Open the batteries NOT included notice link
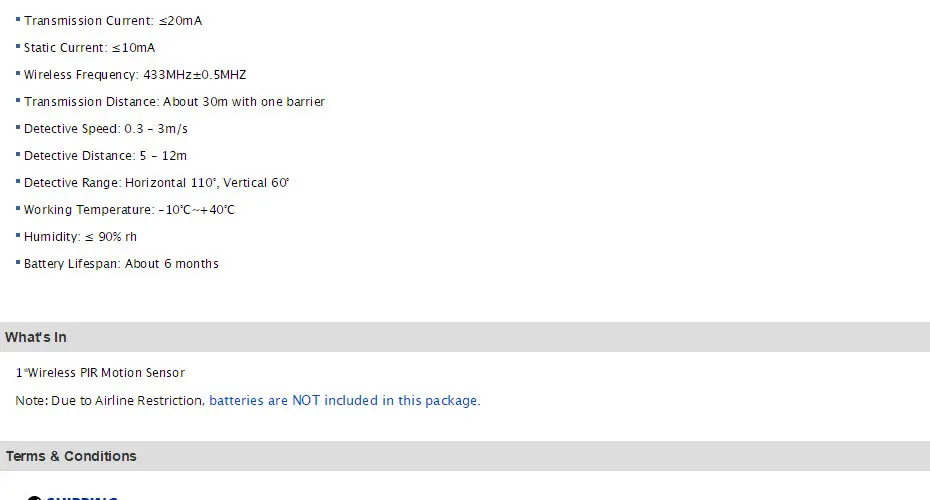This screenshot has height=500, width=930. (x=344, y=401)
